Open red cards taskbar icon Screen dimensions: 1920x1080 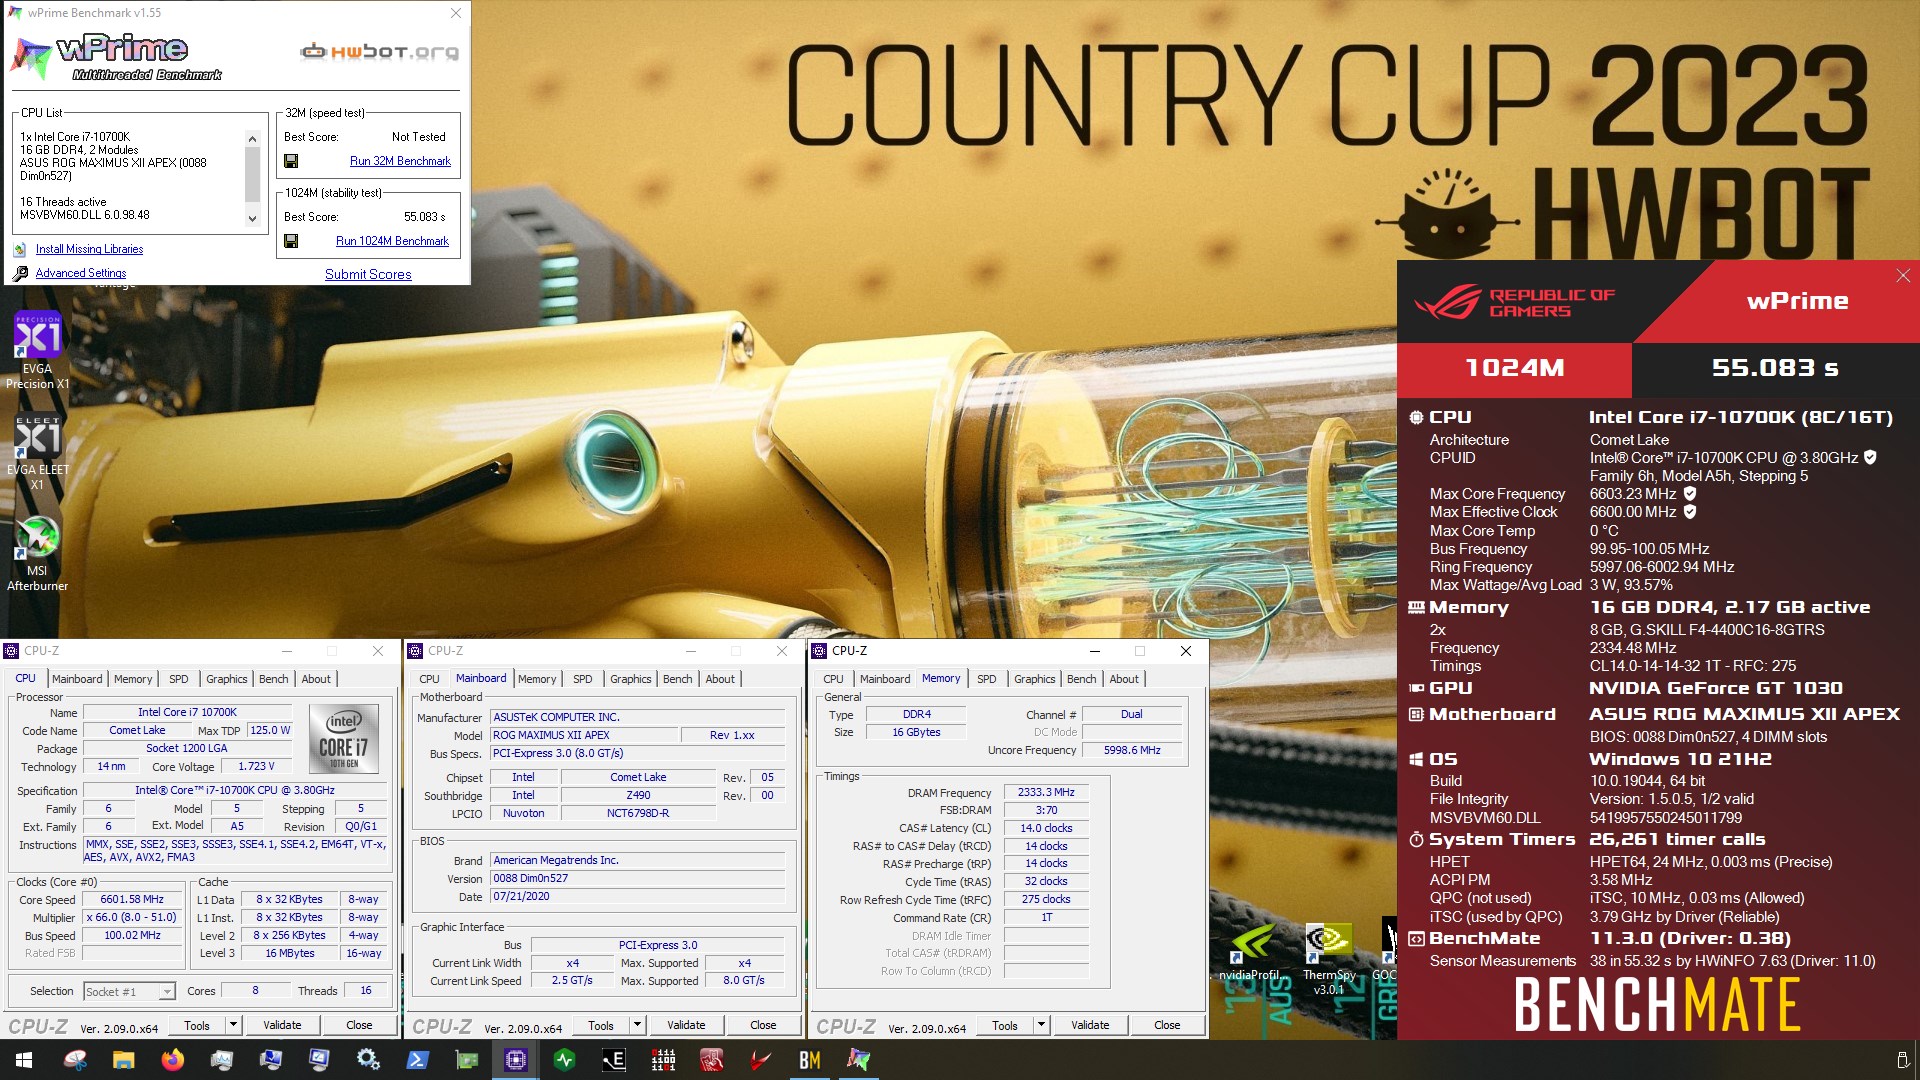[x=711, y=1060]
